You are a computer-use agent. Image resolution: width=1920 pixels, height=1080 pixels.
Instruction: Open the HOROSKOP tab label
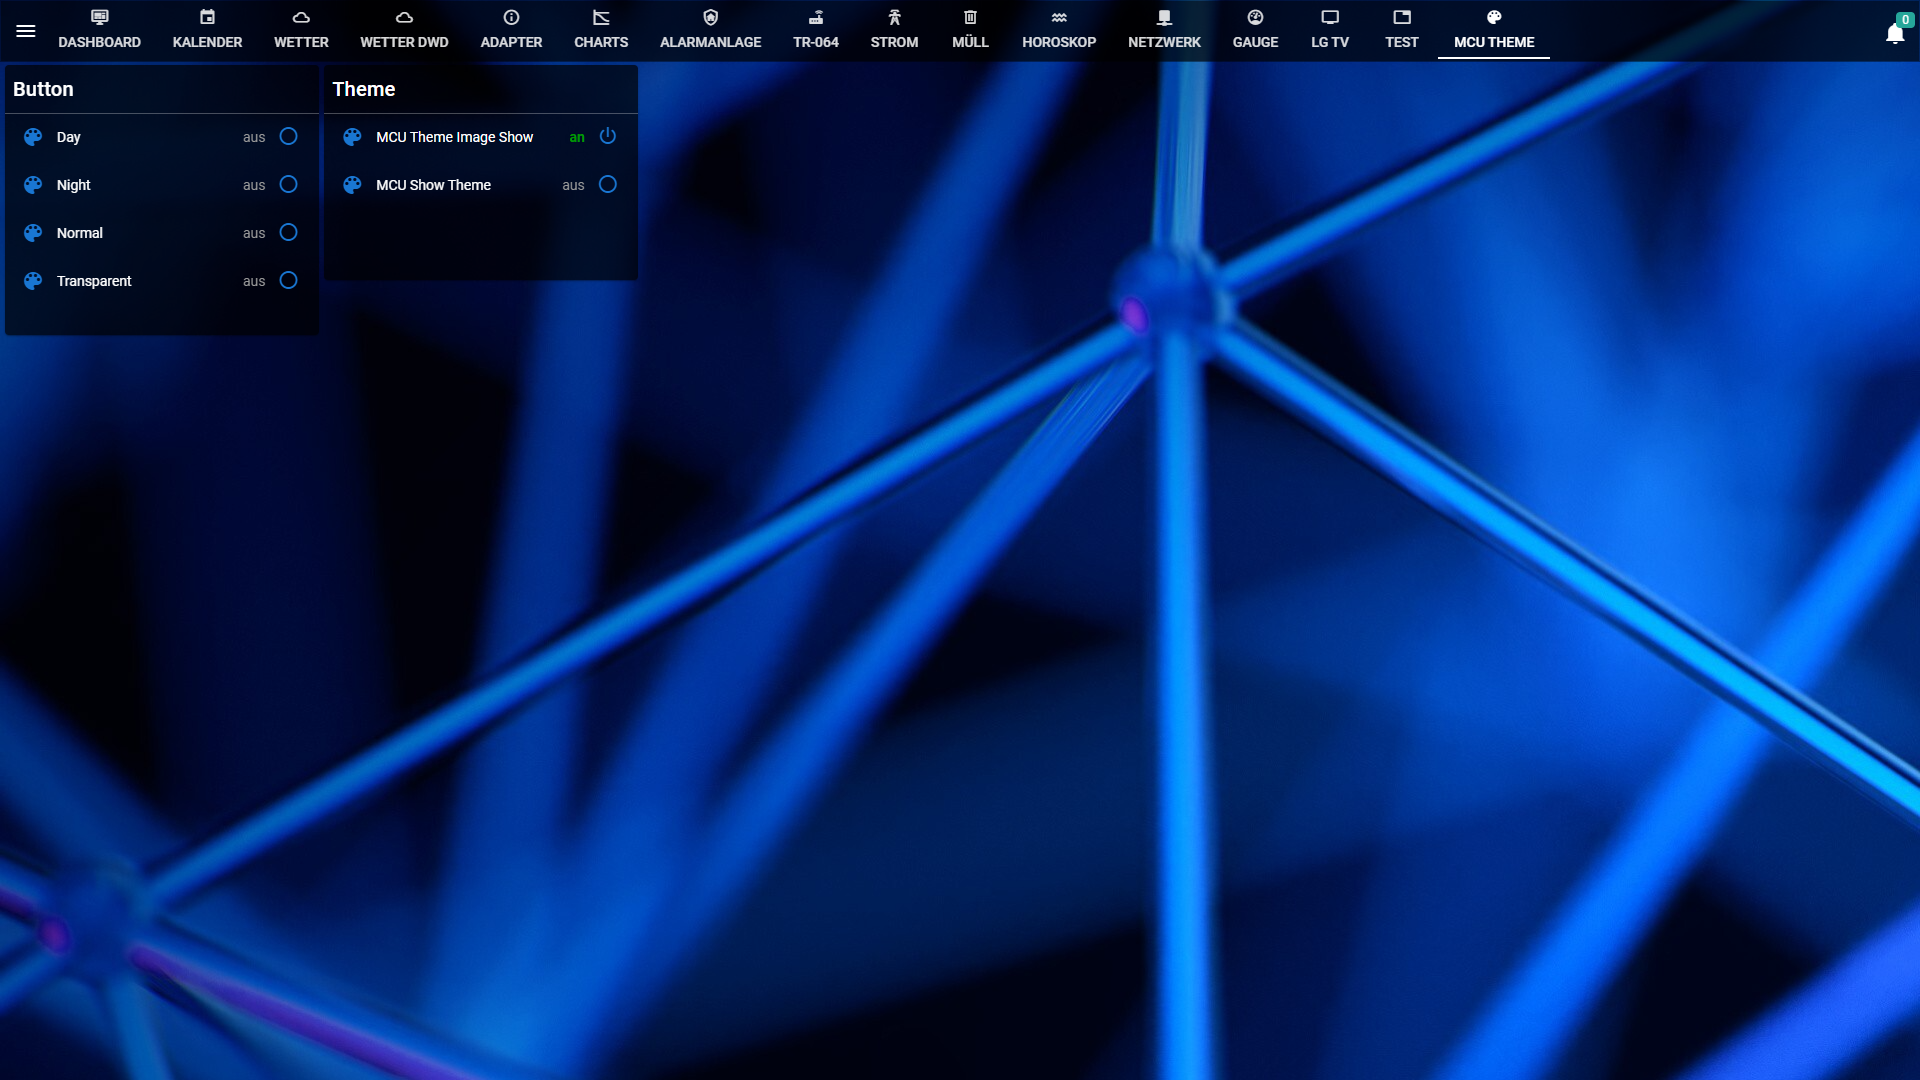(1059, 42)
